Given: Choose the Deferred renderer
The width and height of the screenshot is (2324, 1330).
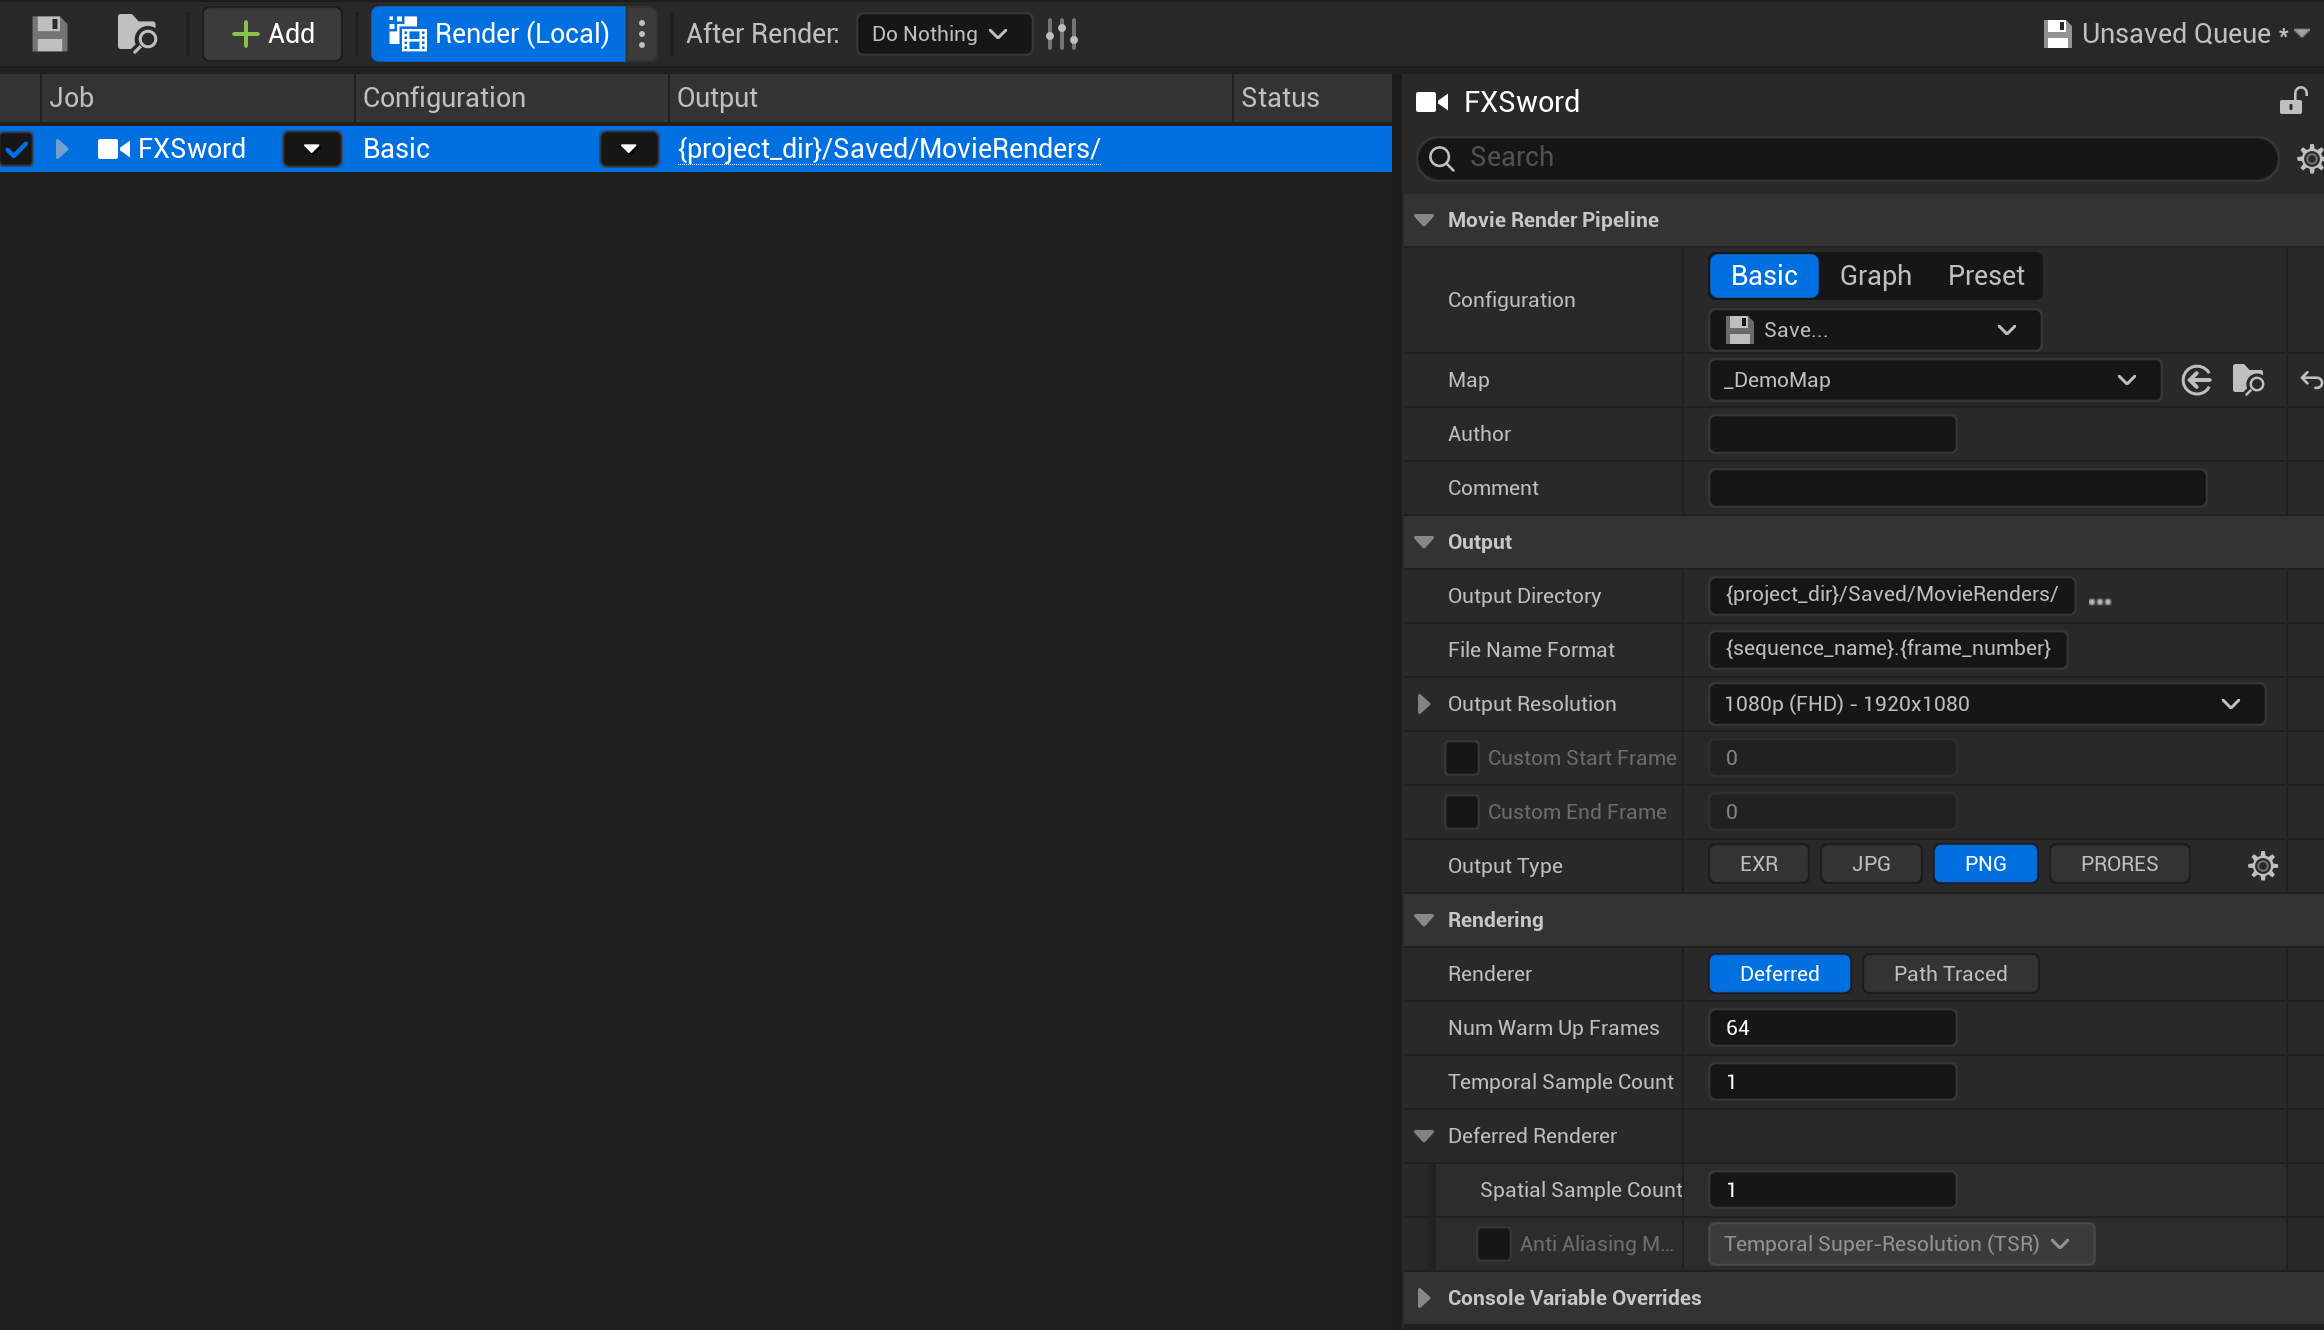Looking at the screenshot, I should (x=1780, y=974).
